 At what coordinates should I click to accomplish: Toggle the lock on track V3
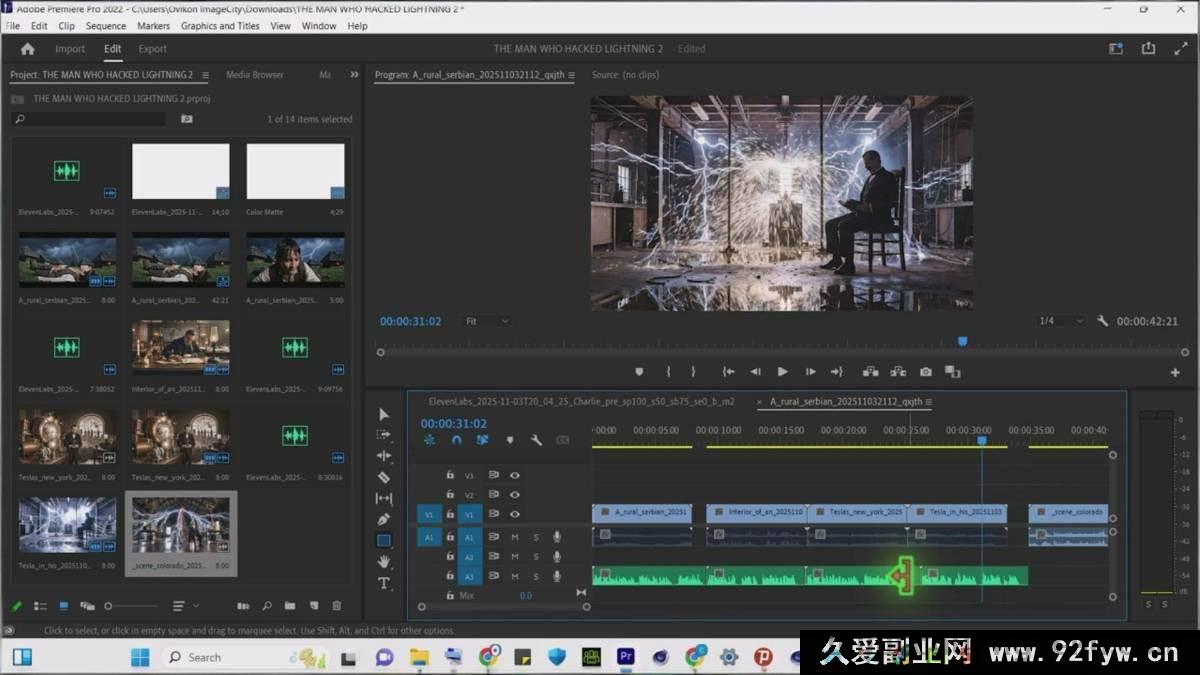(x=450, y=476)
